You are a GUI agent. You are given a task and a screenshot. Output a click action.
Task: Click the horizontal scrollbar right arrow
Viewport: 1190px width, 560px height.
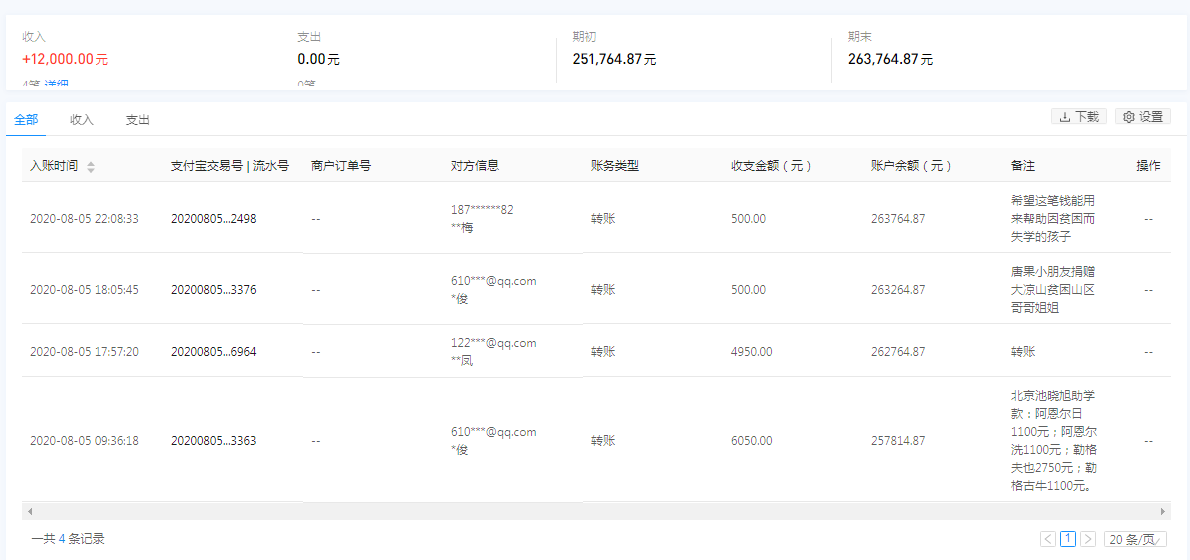1162,511
